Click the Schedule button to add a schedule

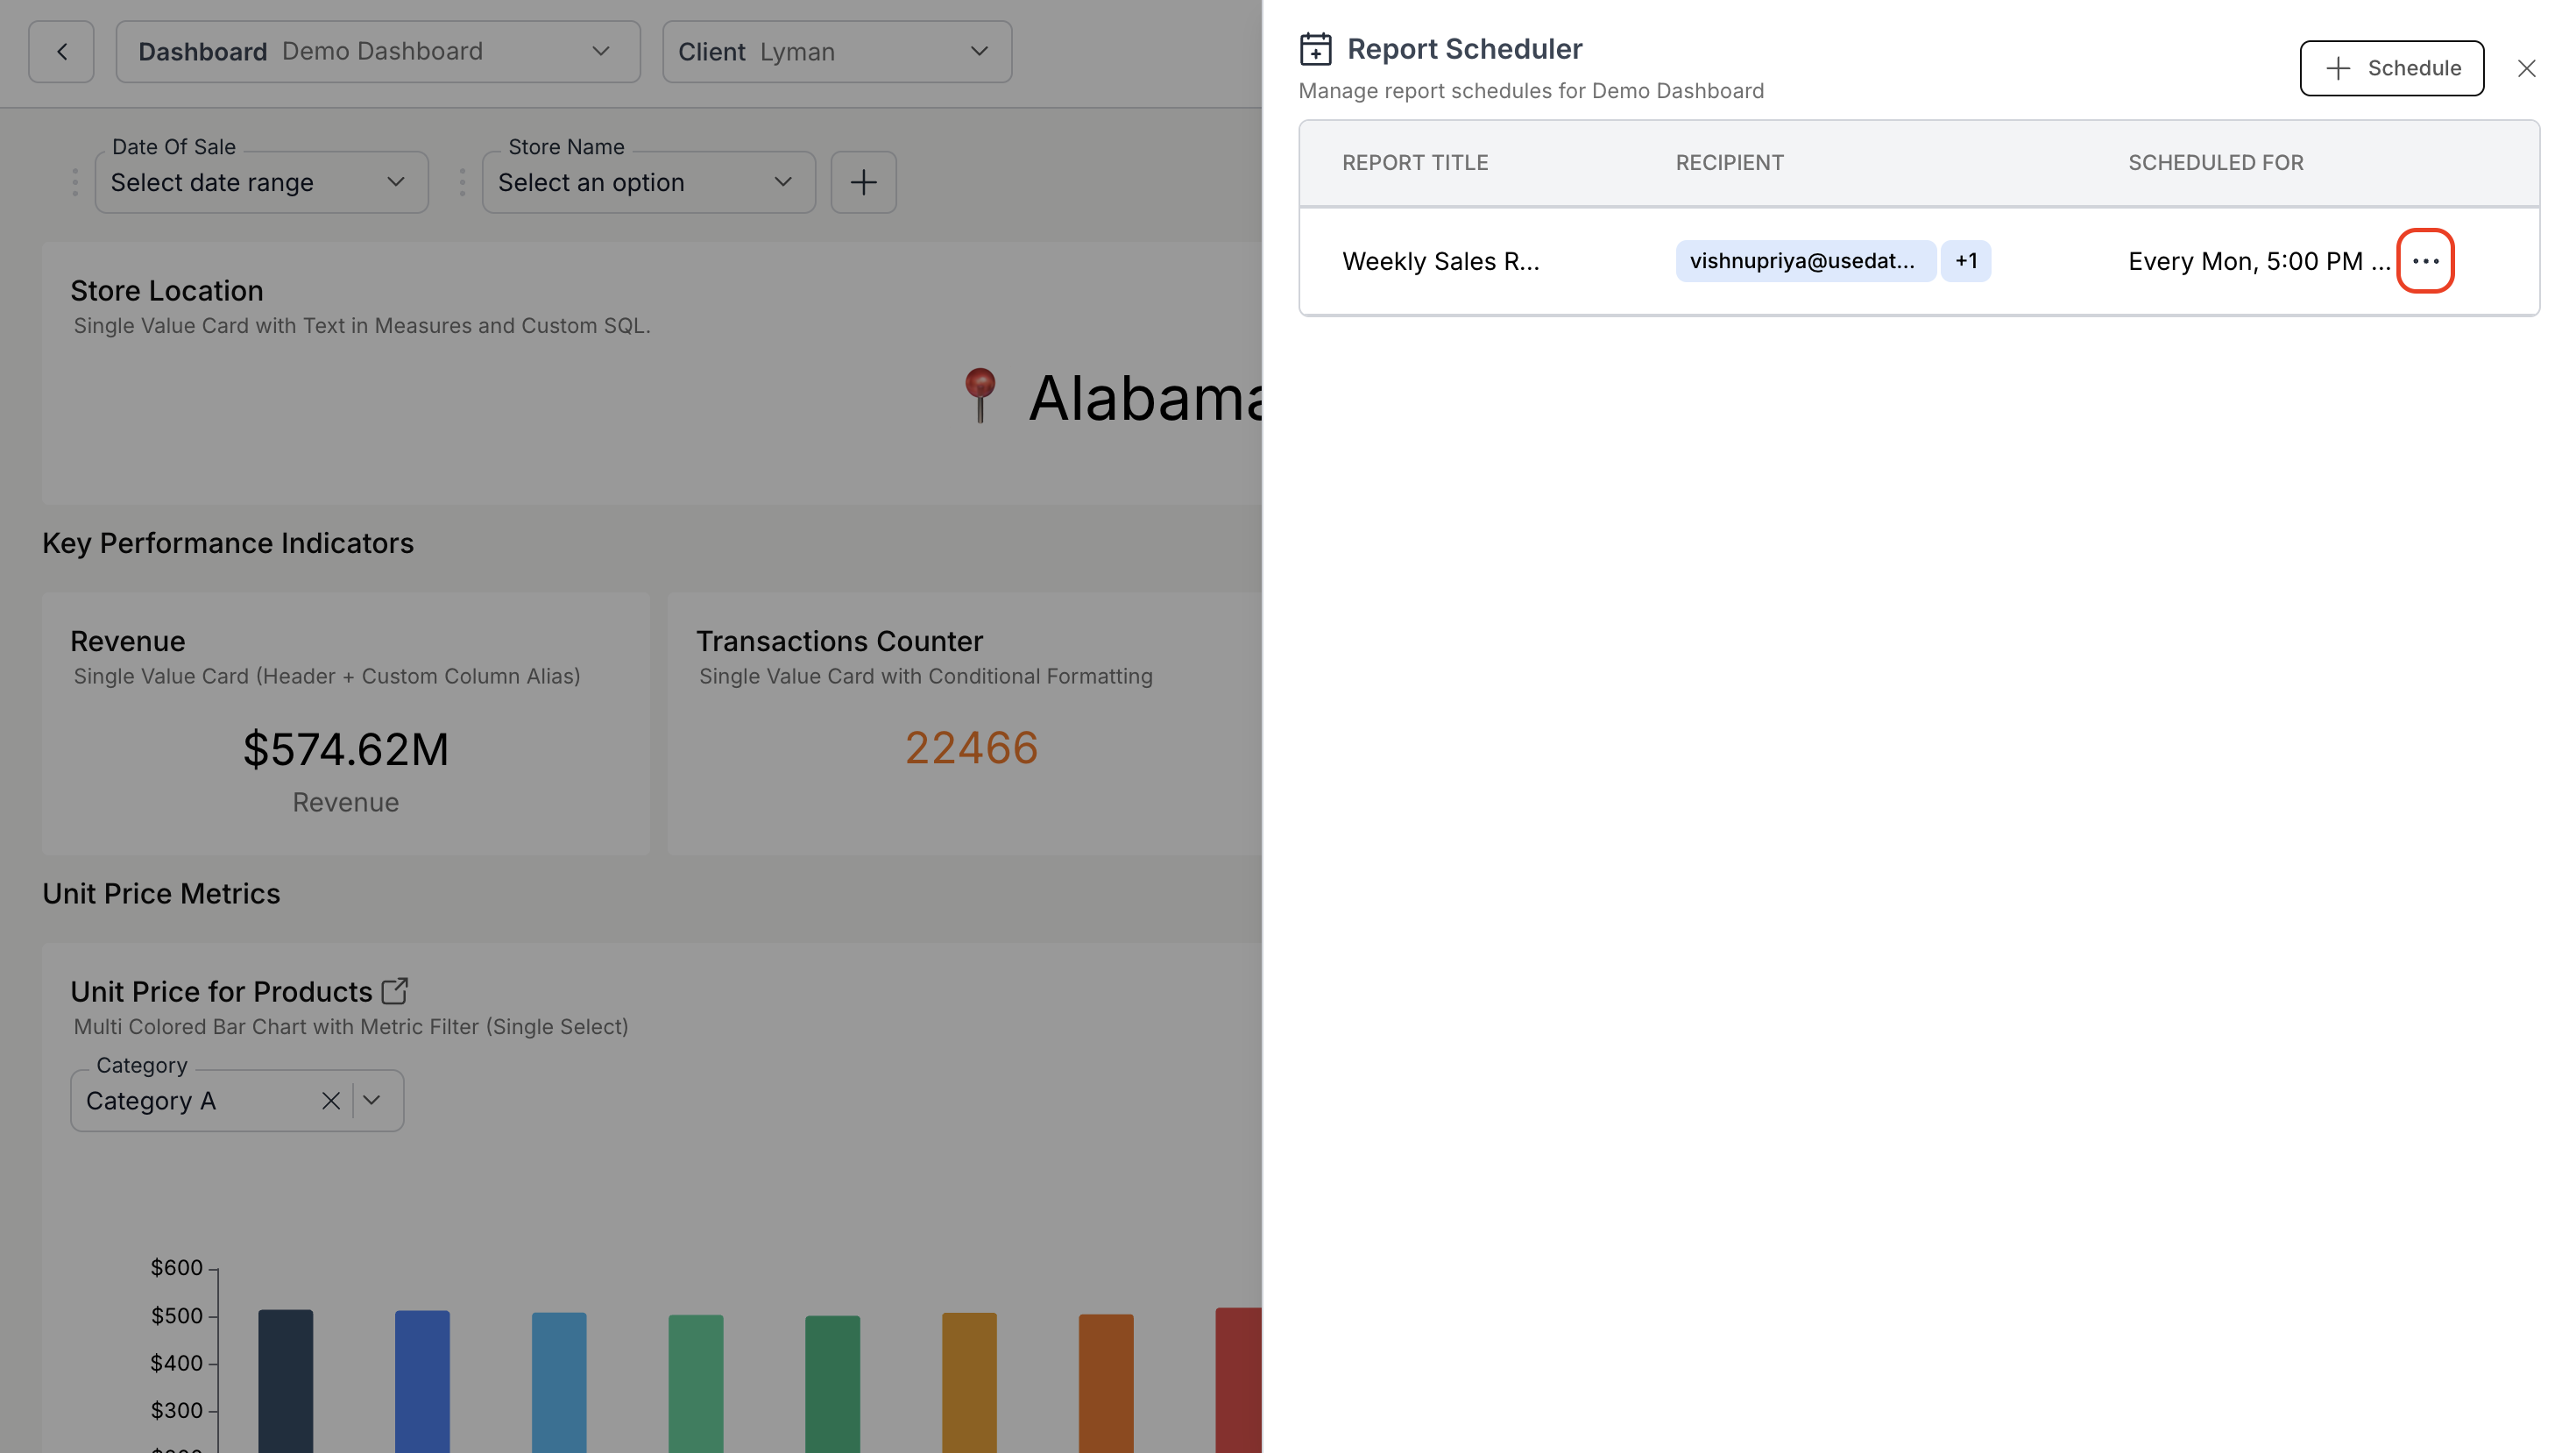pyautogui.click(x=2391, y=68)
